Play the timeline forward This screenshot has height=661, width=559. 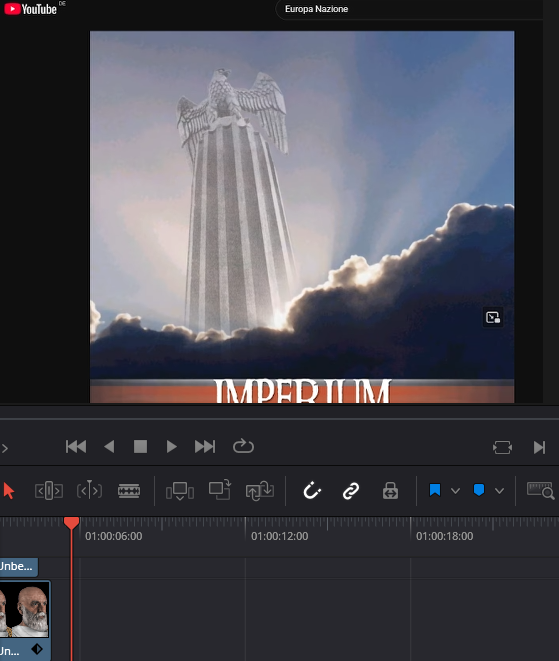click(x=171, y=446)
